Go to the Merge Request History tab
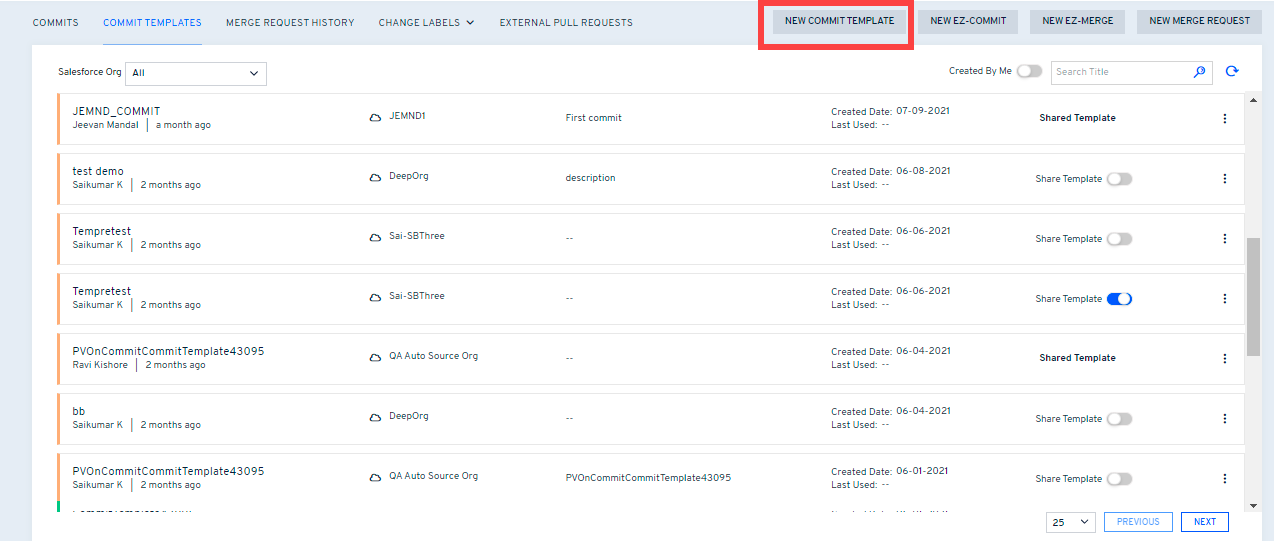This screenshot has height=541, width=1274. [290, 22]
